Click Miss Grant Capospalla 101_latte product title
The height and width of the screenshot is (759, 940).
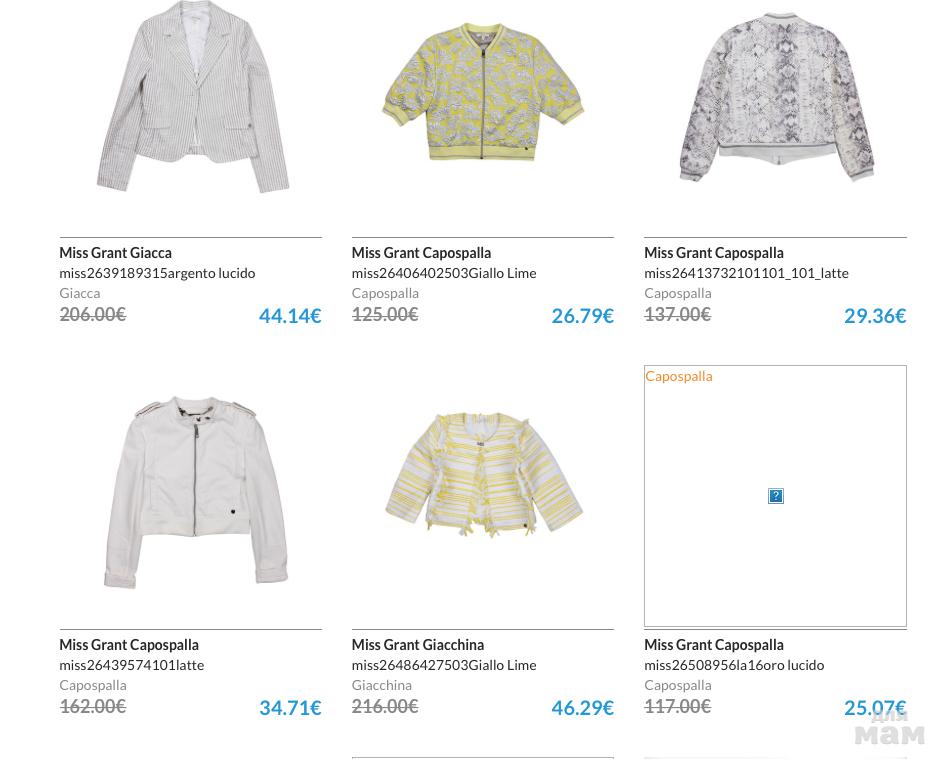[x=713, y=253]
